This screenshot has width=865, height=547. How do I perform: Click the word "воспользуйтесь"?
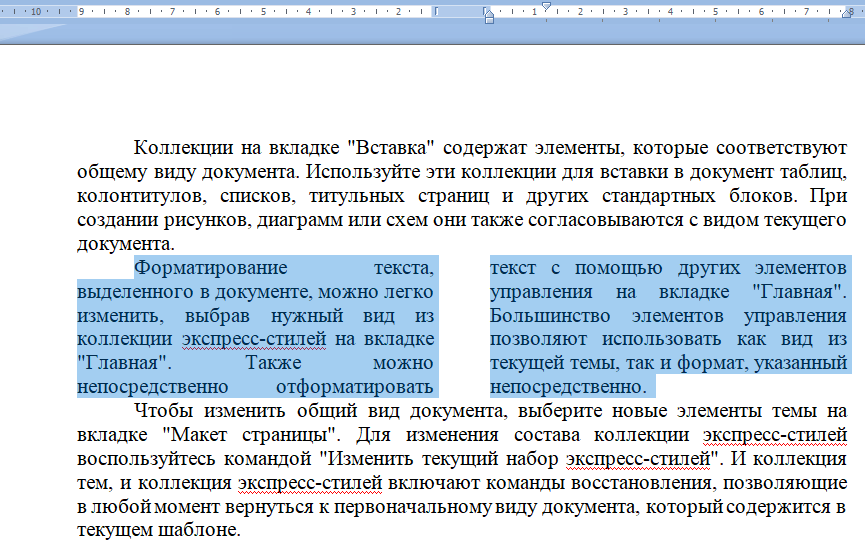(146, 459)
